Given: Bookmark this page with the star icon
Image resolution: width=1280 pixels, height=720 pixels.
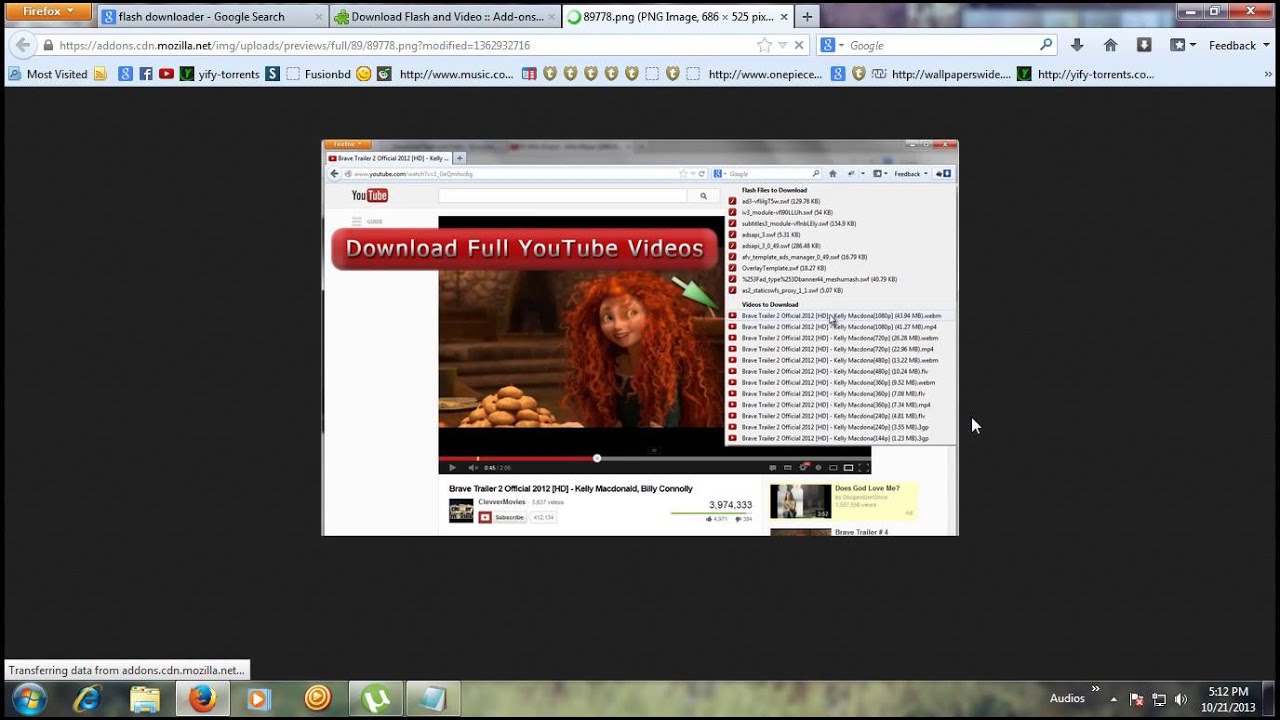Looking at the screenshot, I should 764,46.
